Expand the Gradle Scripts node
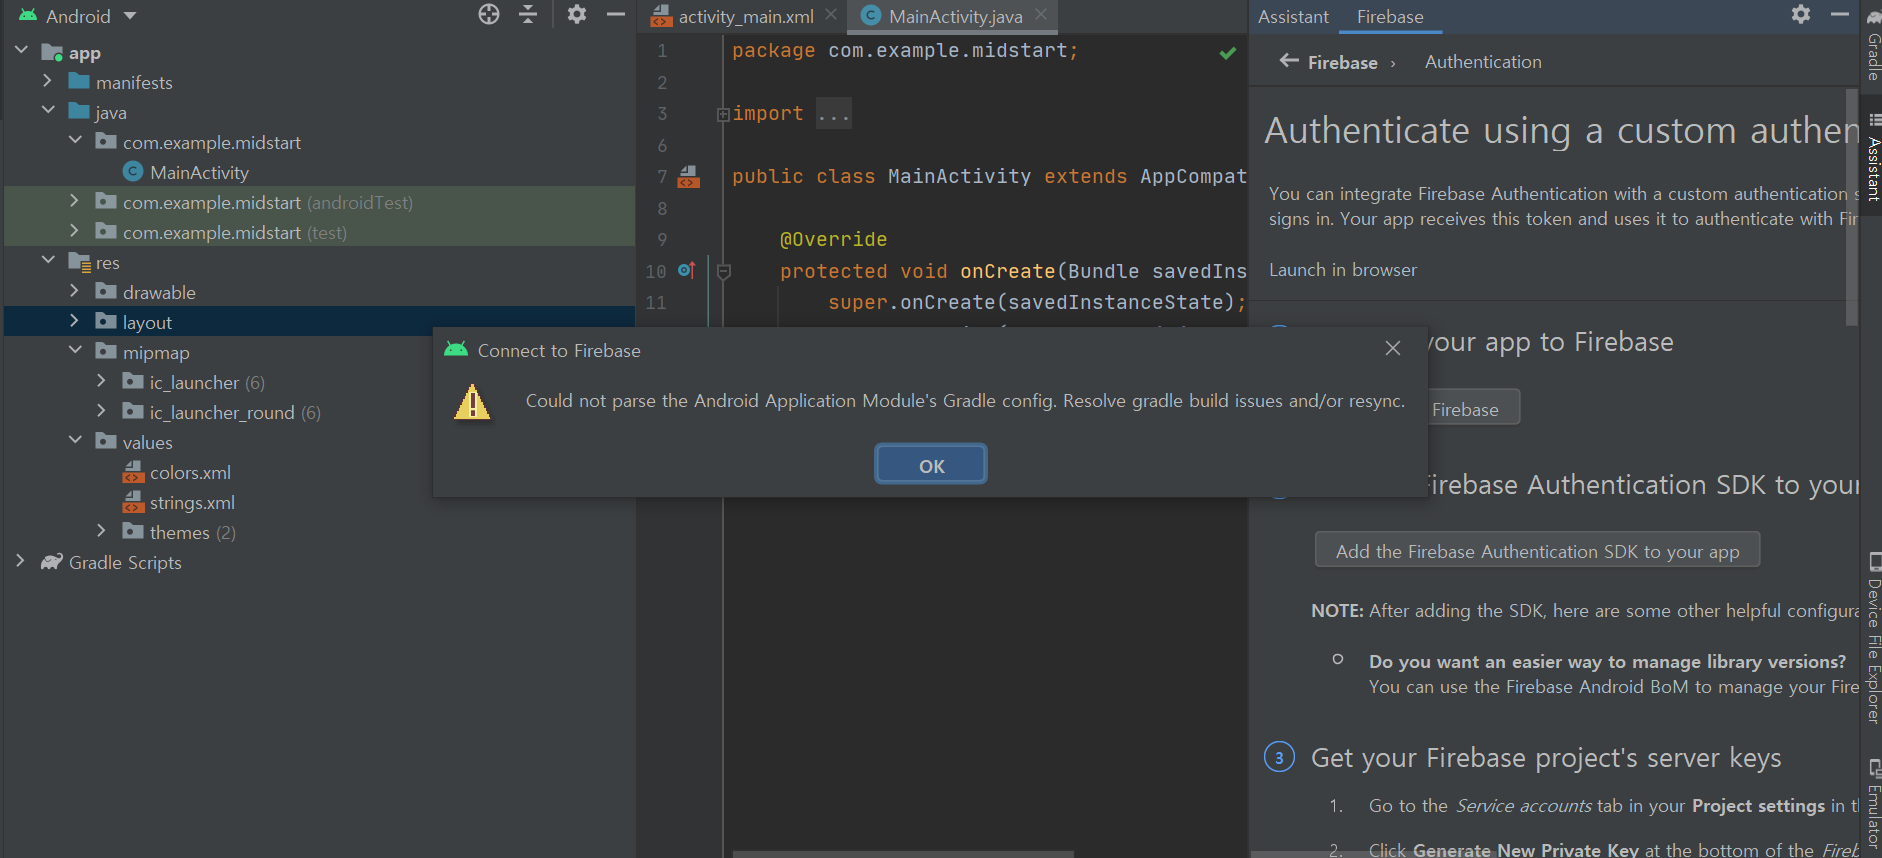Viewport: 1882px width, 858px height. (20, 560)
